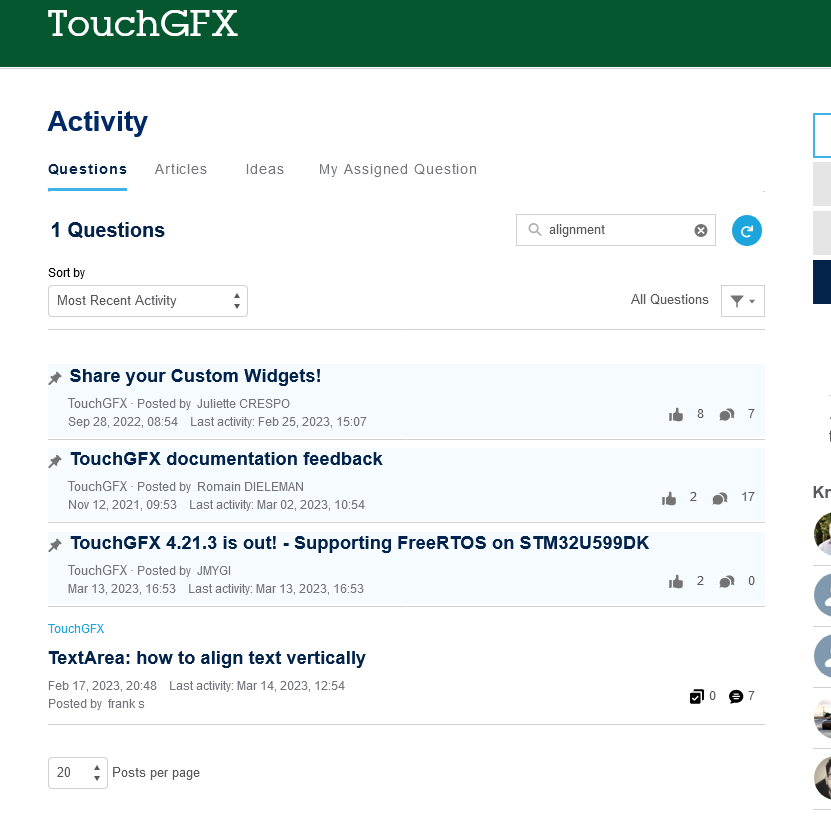Image resolution: width=831 pixels, height=822 pixels.
Task: Click the Activity page heading
Action: (x=98, y=121)
